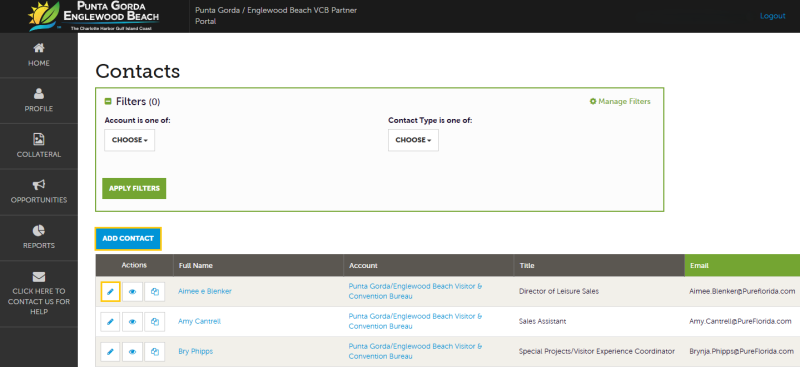The width and height of the screenshot is (800, 367).
Task: Open Amy Cantrell contact link
Action: (x=199, y=322)
